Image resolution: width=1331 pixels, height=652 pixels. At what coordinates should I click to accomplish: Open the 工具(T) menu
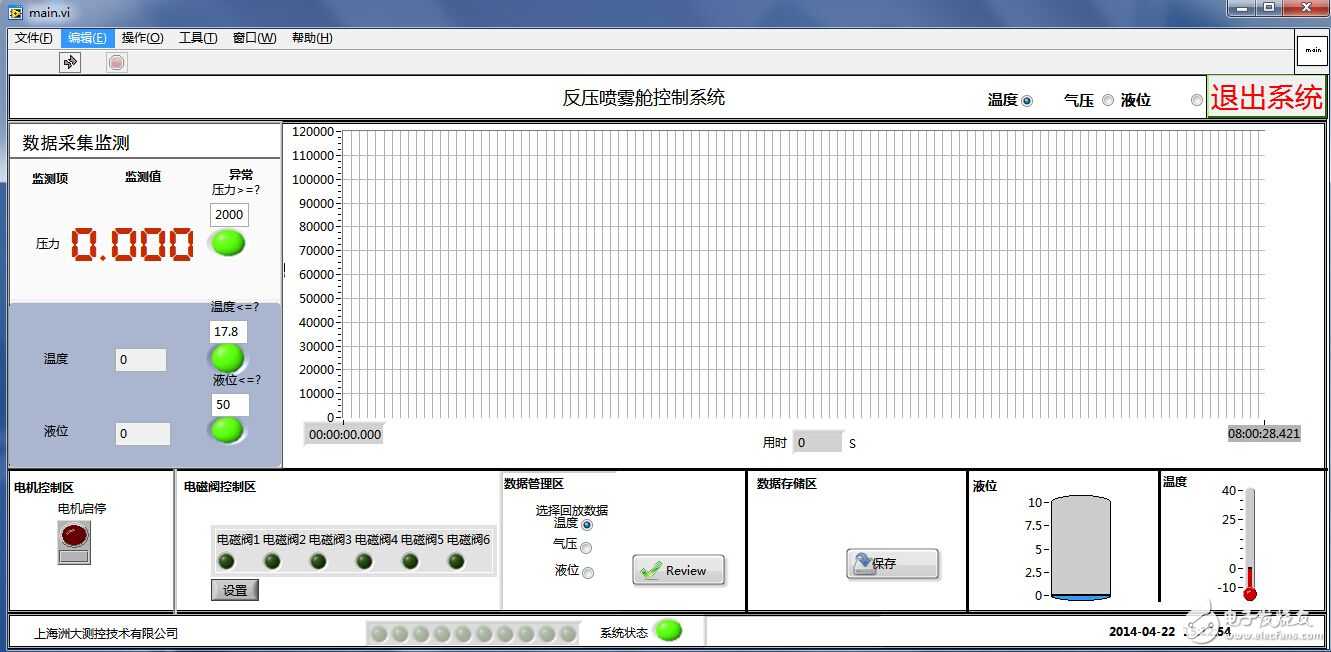(x=198, y=38)
